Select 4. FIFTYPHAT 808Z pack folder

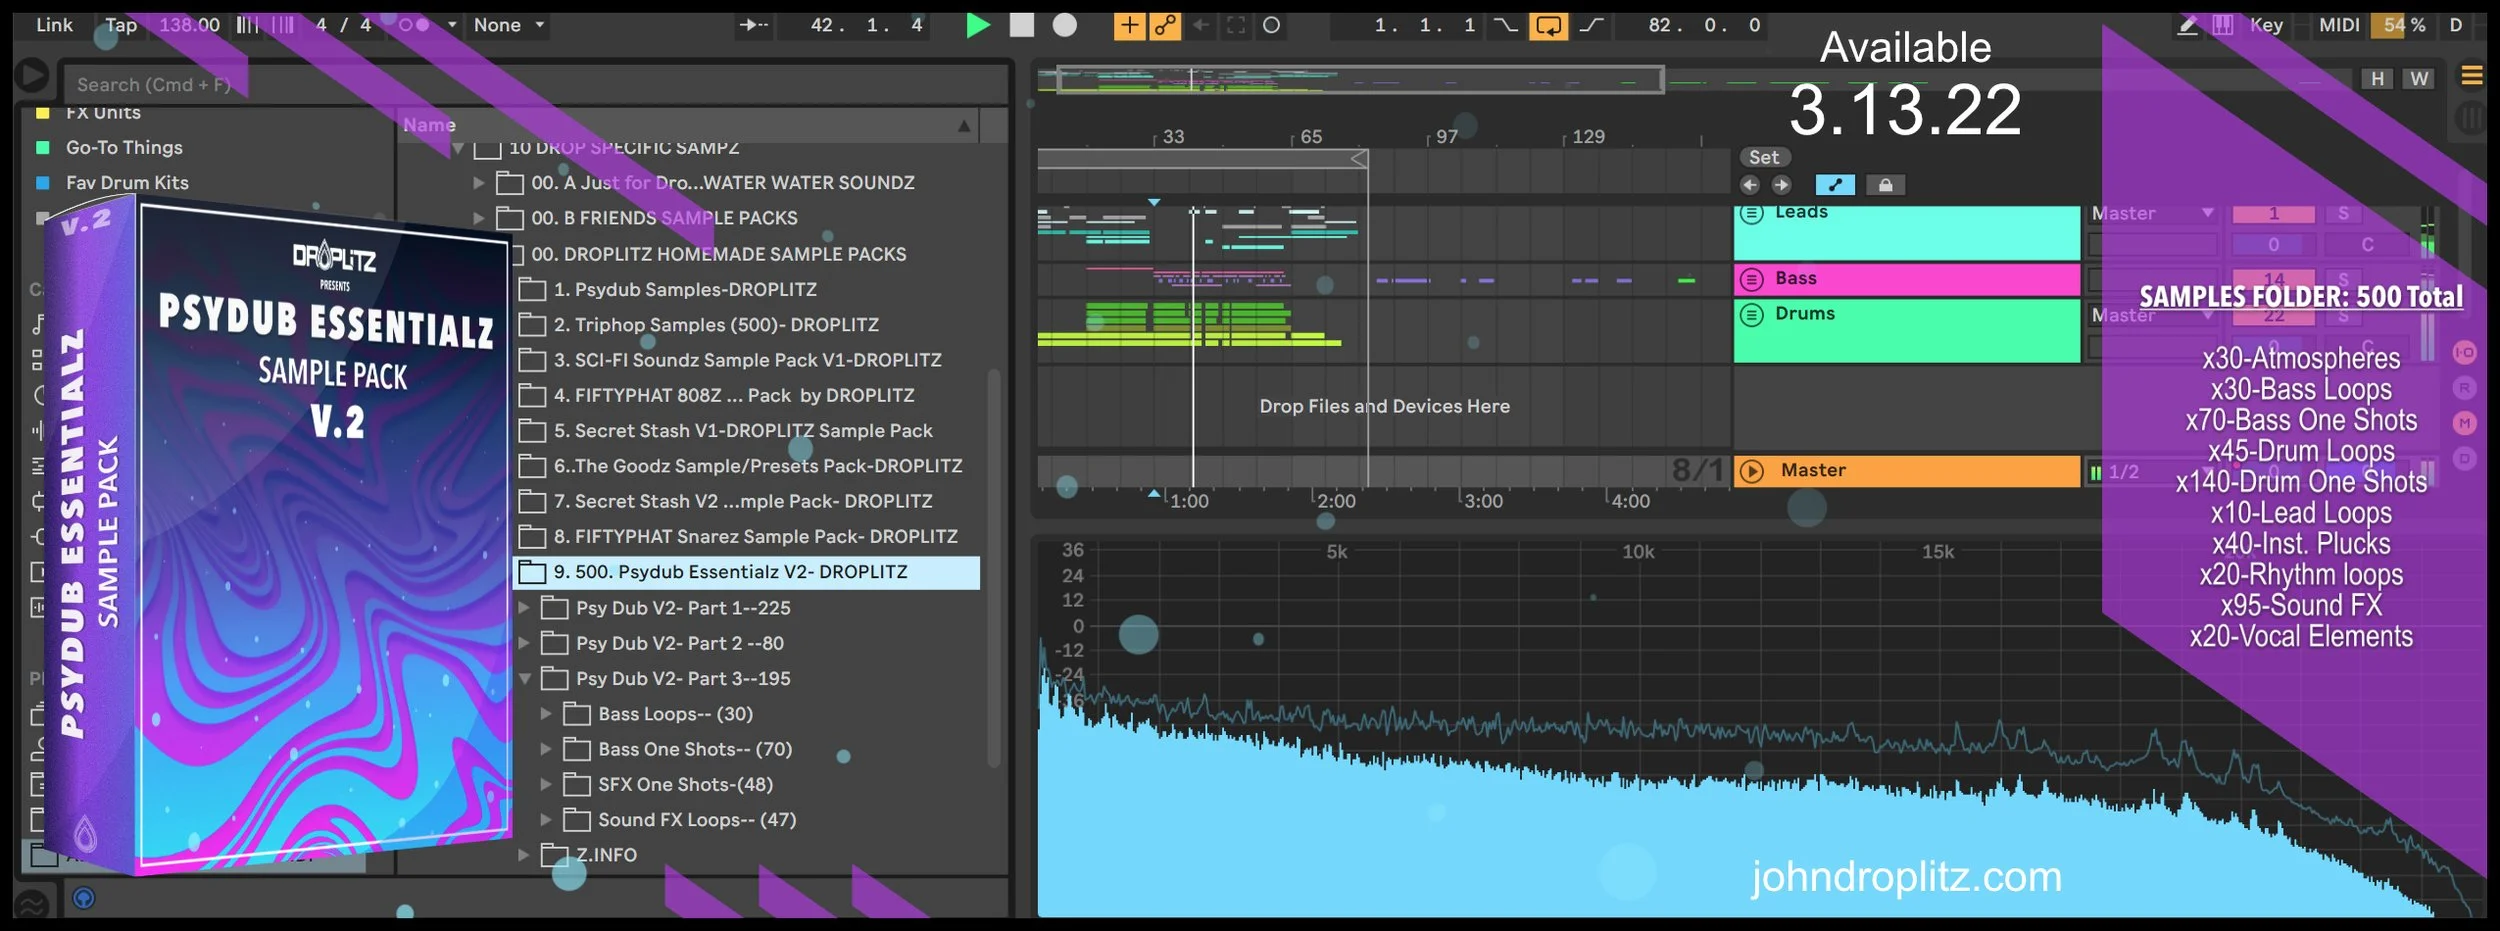734,396
